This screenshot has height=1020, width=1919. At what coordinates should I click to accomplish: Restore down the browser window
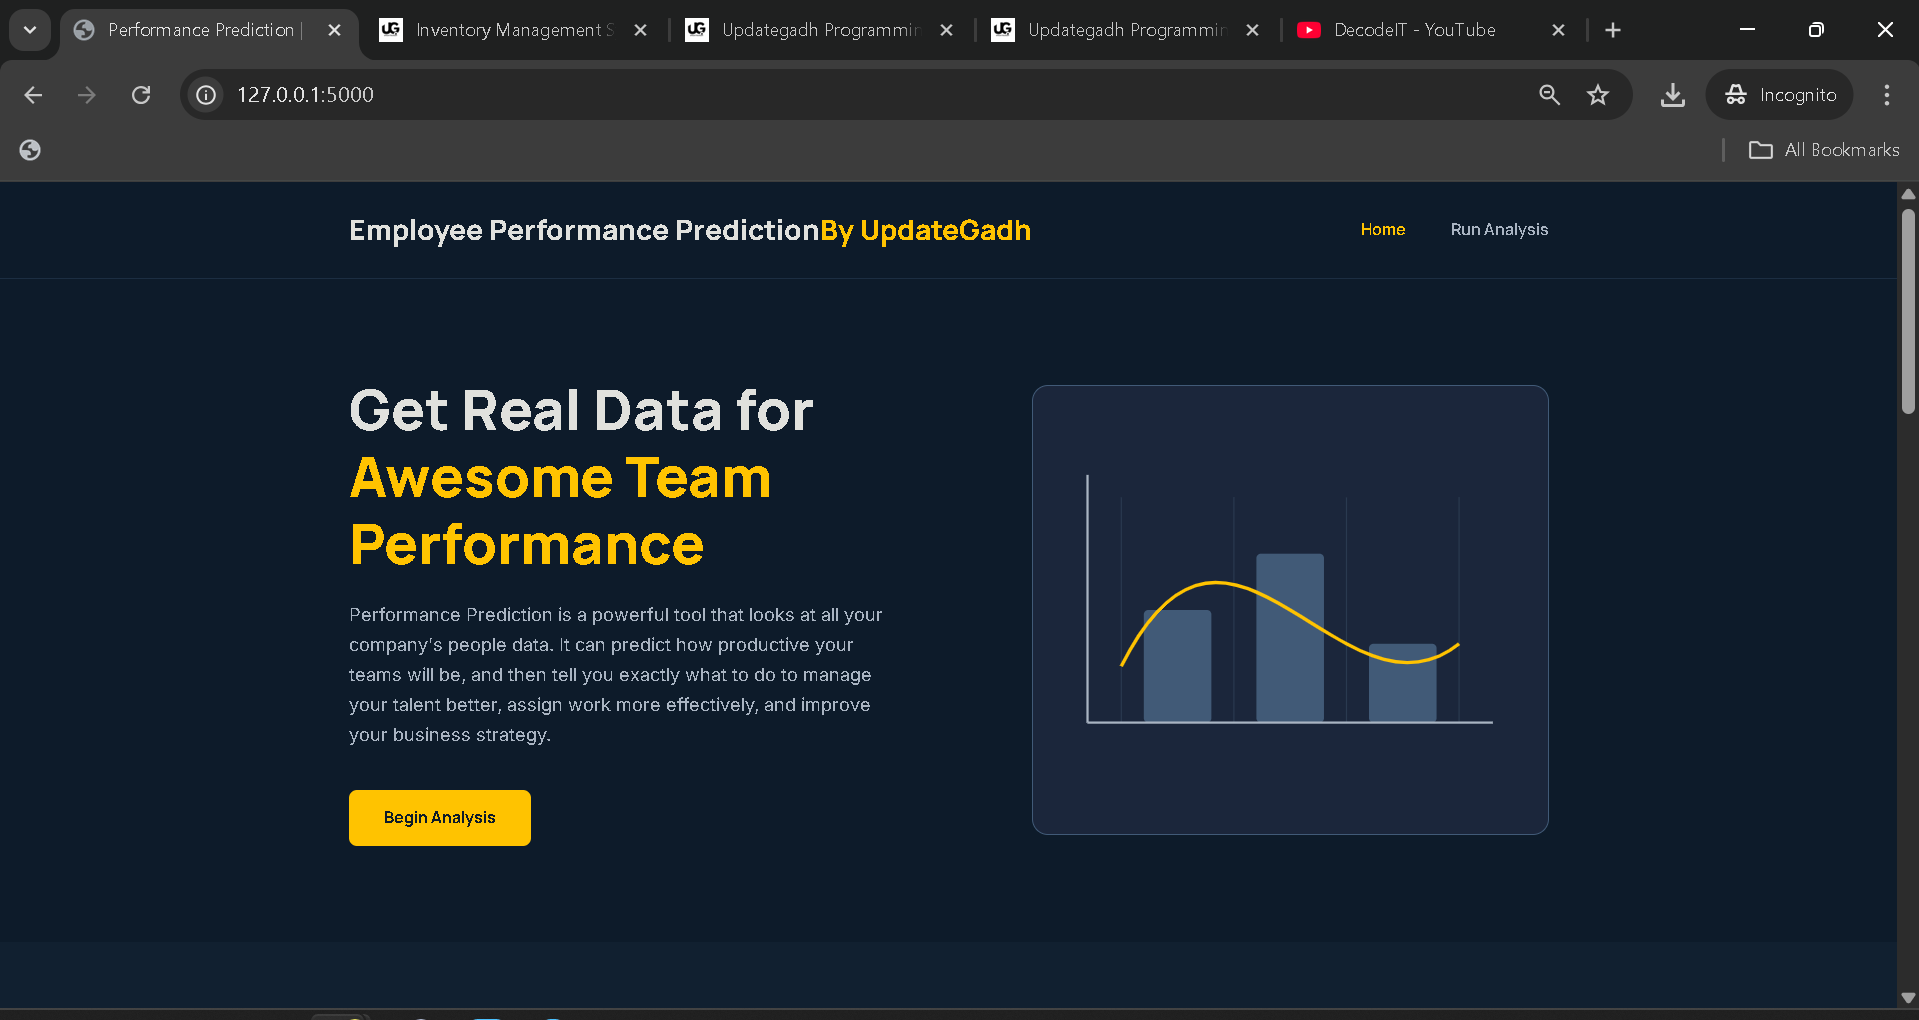[1816, 30]
